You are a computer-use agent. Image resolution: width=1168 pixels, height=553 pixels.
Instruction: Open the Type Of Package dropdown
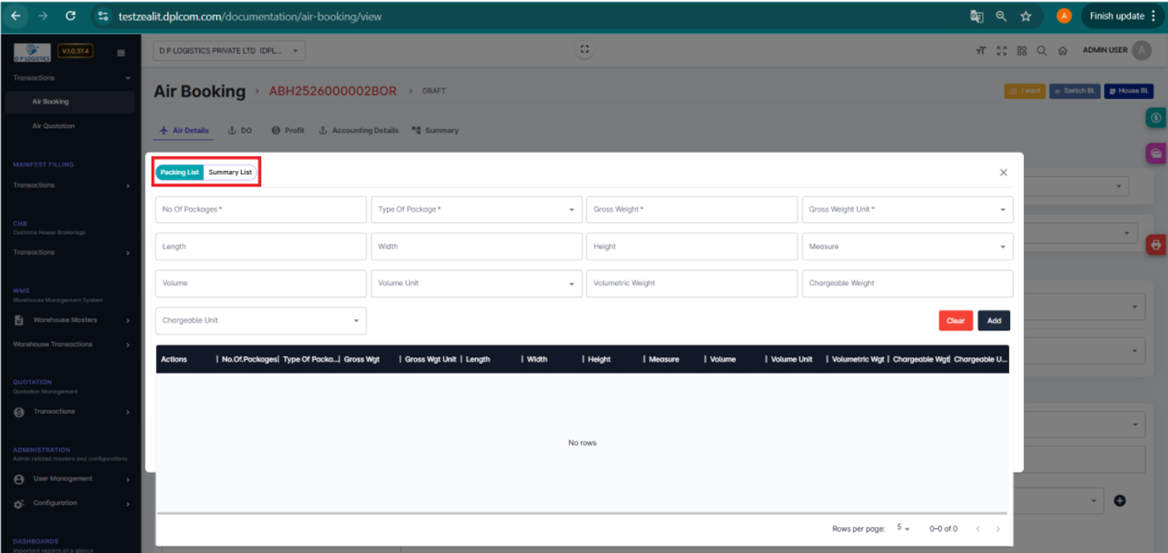476,210
